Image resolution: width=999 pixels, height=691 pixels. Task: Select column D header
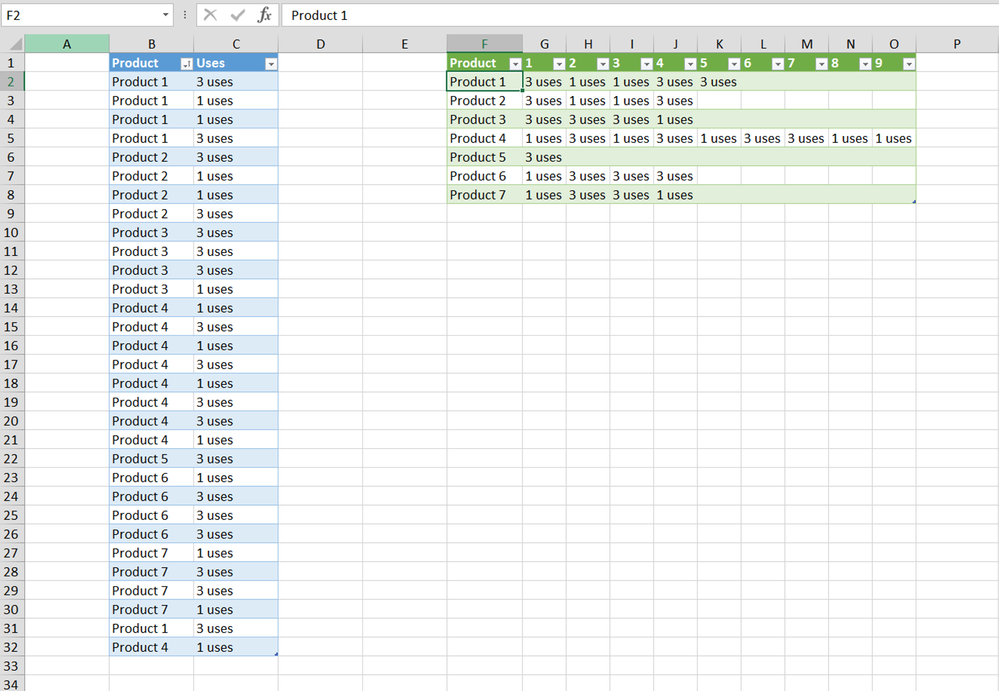[x=320, y=44]
